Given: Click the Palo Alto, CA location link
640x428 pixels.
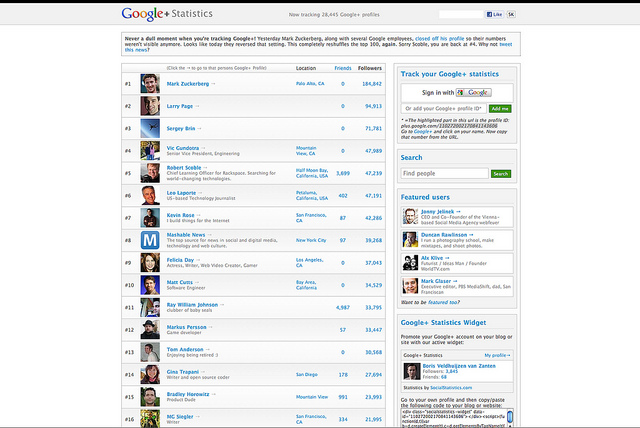Looking at the screenshot, I should tap(310, 84).
